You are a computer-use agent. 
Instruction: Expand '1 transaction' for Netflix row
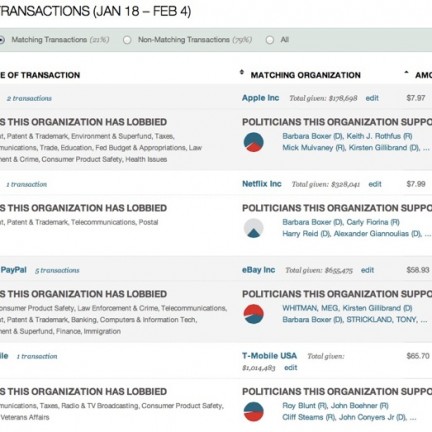tap(27, 184)
